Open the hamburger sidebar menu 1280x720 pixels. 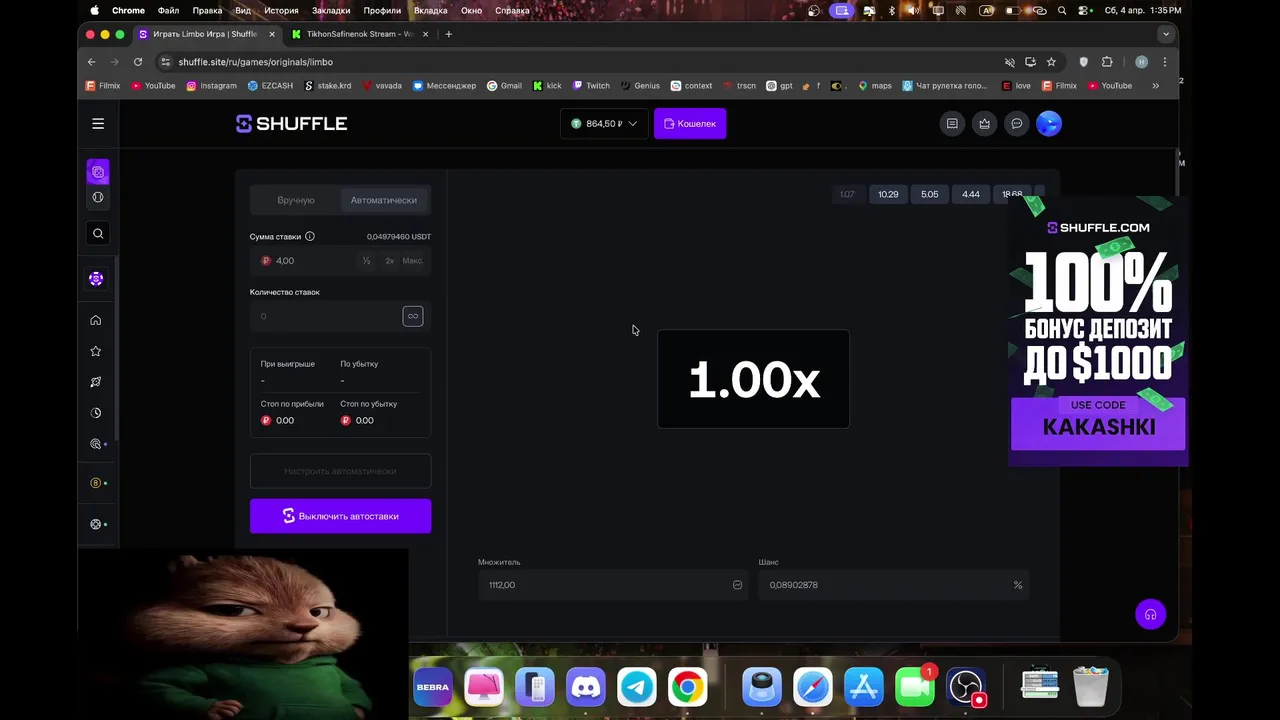(98, 124)
